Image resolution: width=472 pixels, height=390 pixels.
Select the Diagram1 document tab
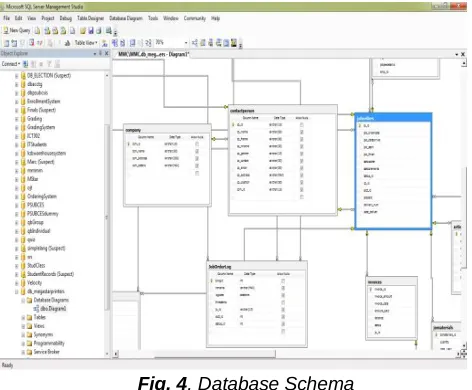point(153,54)
